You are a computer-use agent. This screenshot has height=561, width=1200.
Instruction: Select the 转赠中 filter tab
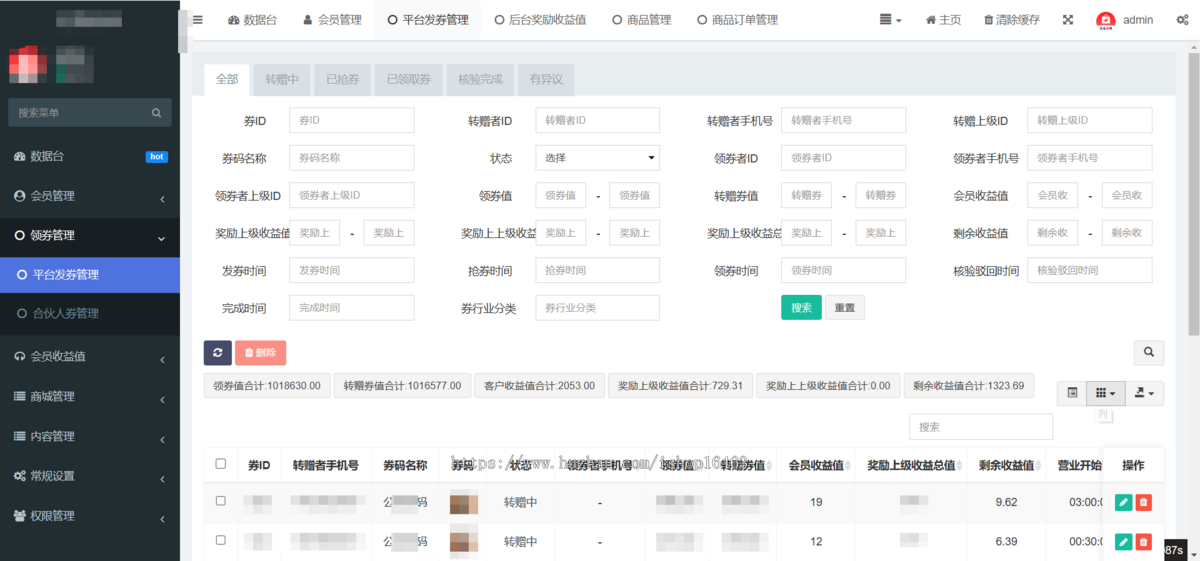282,80
